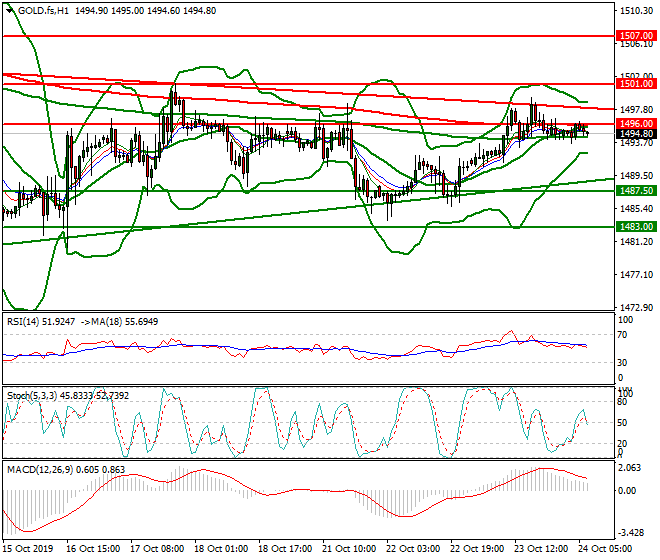Viewport: 660px width, 560px height.
Task: Click the 1497.80 price scale value
Action: point(636,109)
